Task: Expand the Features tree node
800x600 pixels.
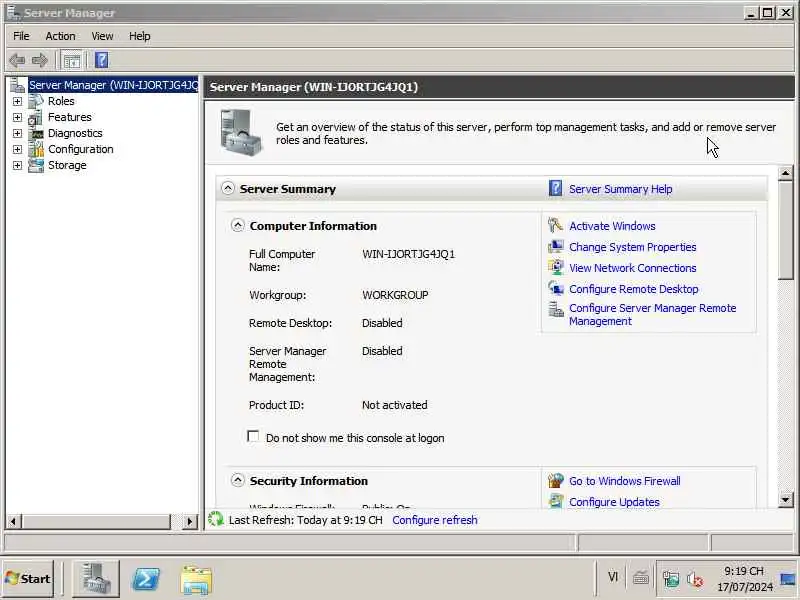Action: (x=17, y=117)
